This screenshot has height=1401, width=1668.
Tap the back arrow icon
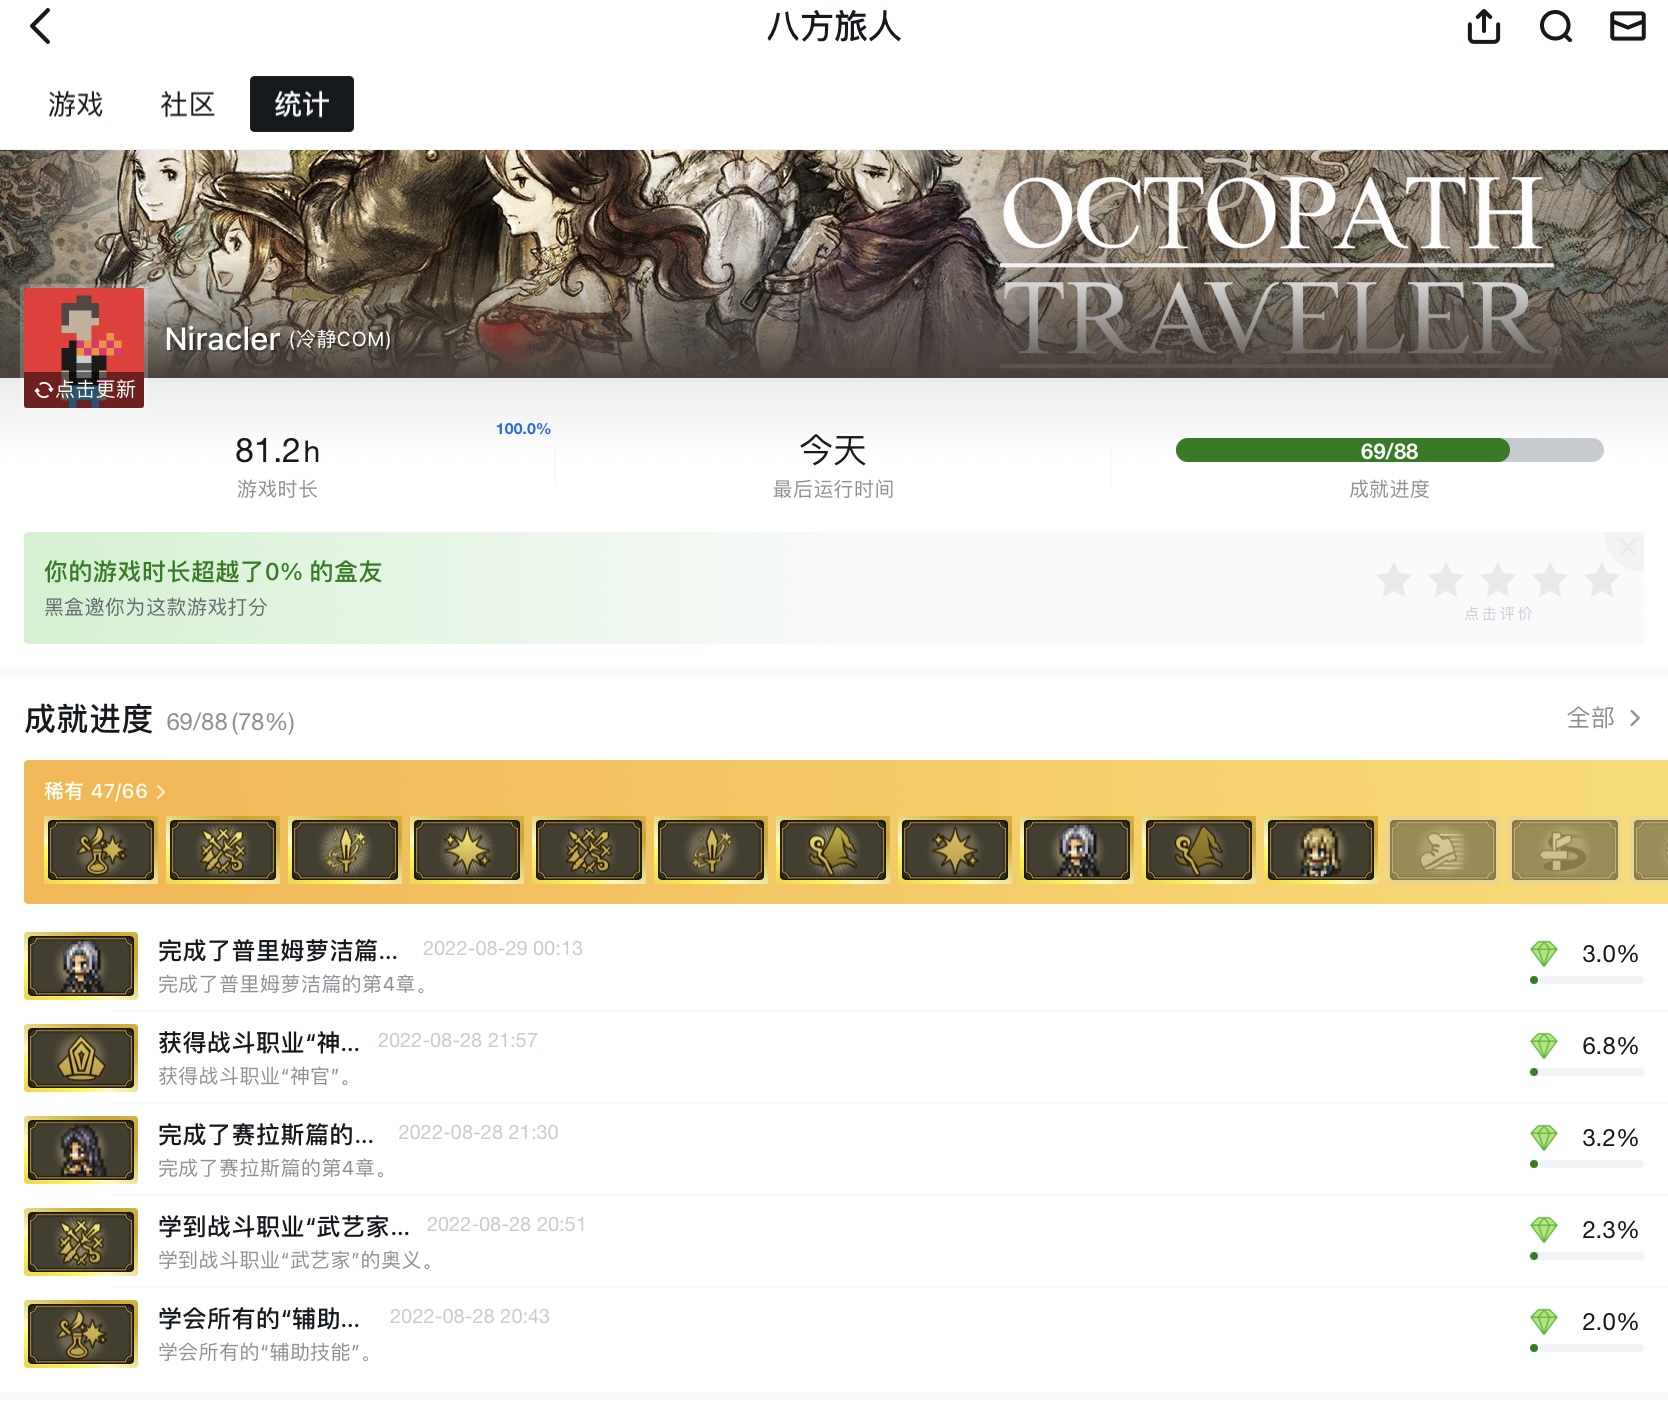pos(41,27)
